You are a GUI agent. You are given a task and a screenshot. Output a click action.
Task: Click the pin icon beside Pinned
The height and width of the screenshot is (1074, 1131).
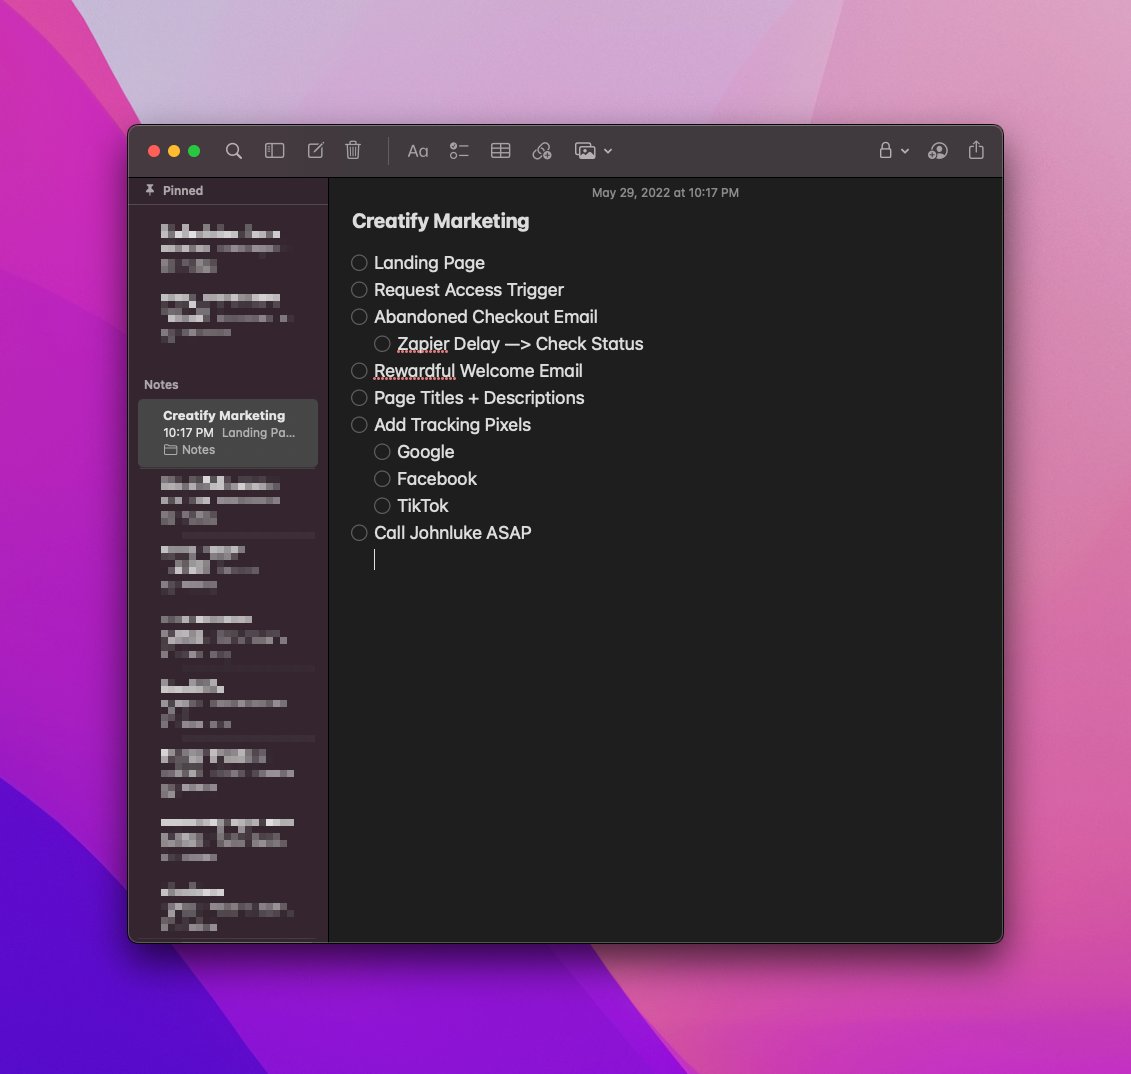point(150,190)
